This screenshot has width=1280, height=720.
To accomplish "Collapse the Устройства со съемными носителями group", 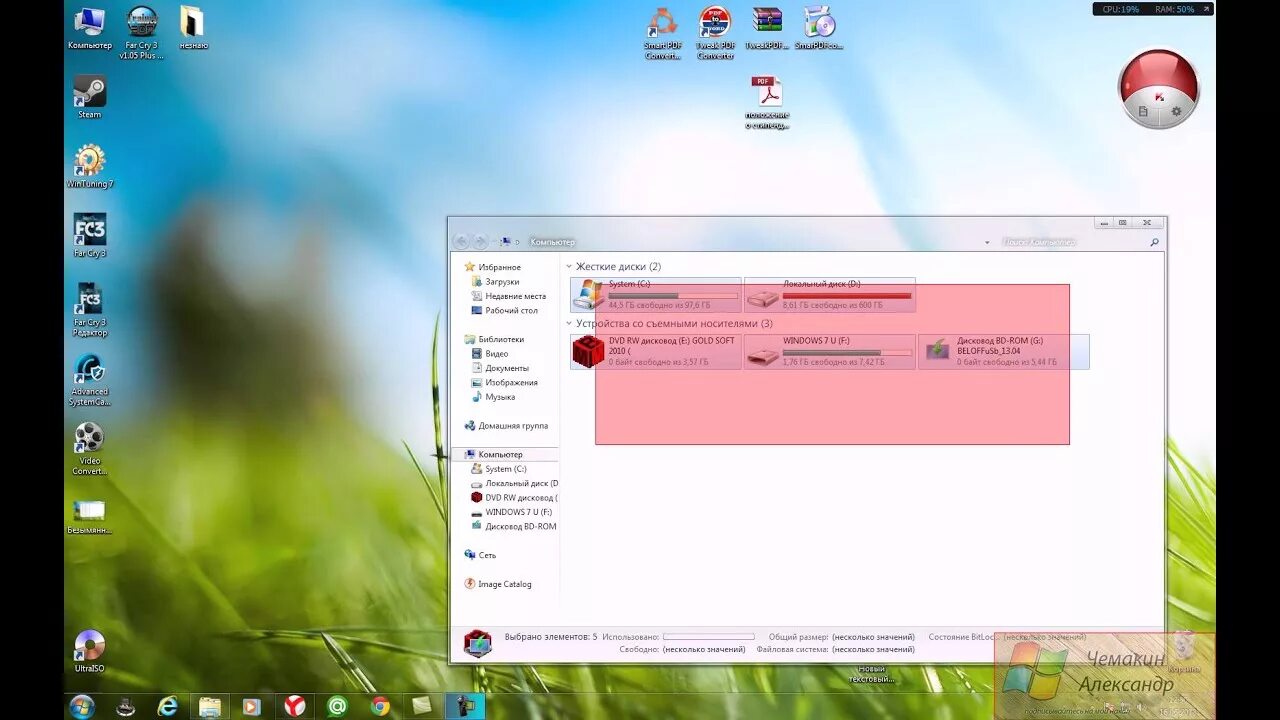I will [x=570, y=323].
